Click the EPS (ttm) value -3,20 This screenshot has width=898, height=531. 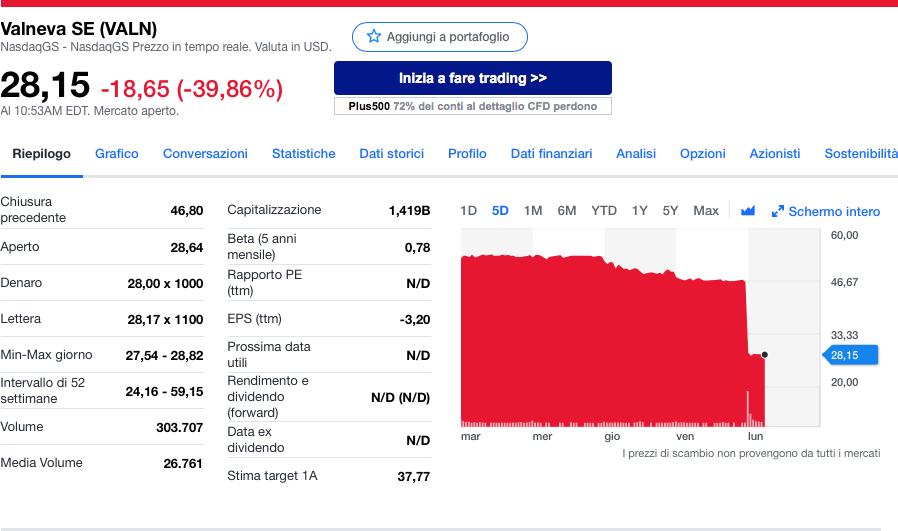tap(415, 320)
